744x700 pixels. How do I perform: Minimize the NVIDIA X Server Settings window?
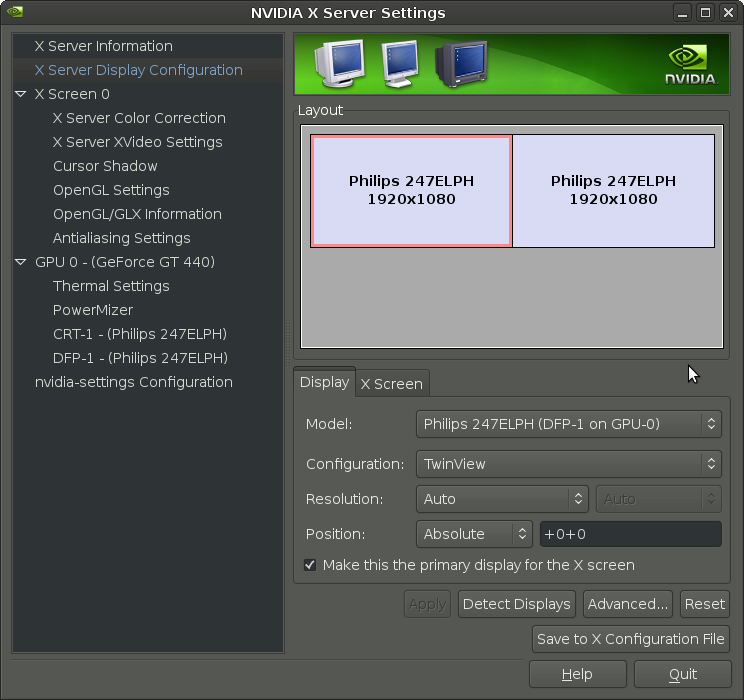(682, 13)
